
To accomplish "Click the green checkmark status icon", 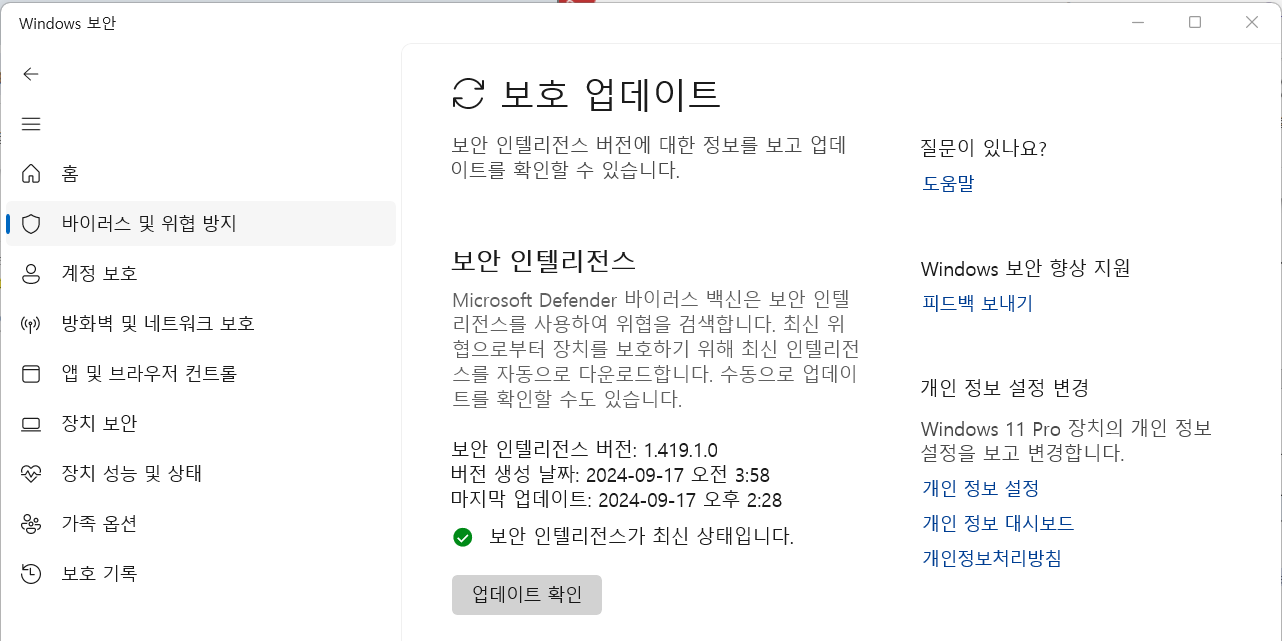I will (463, 537).
